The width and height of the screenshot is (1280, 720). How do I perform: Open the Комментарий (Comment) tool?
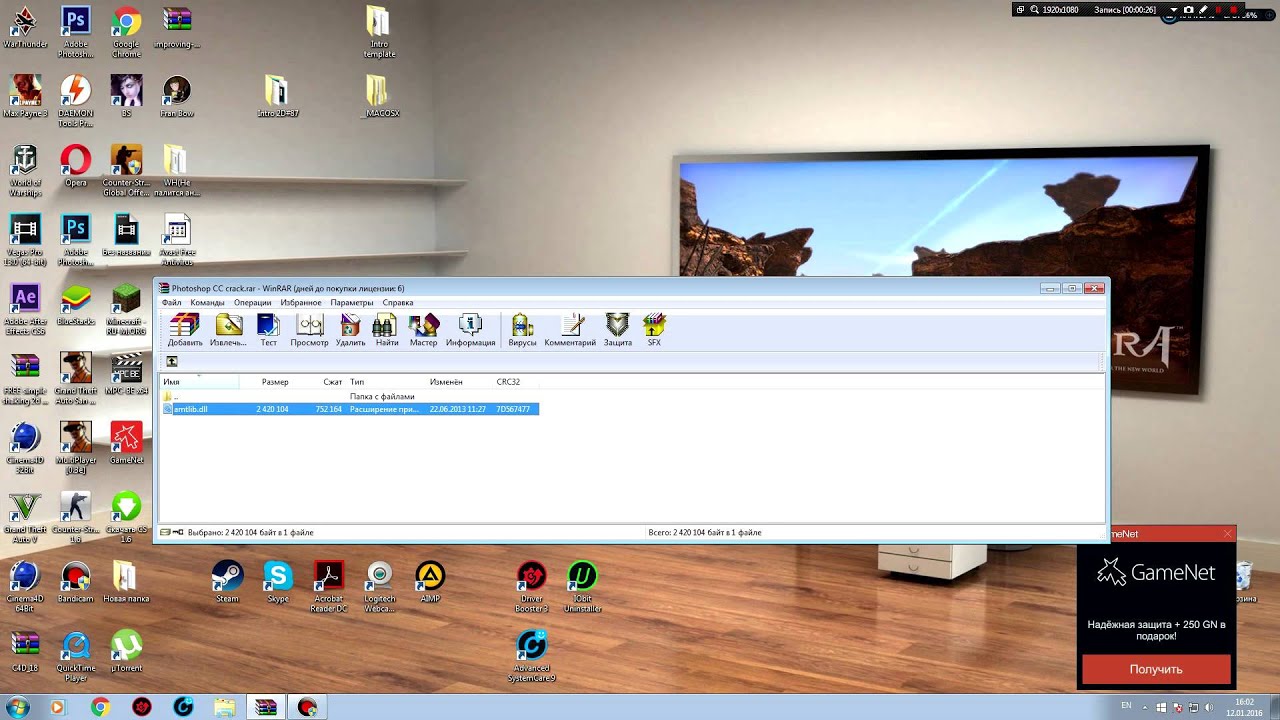(570, 330)
